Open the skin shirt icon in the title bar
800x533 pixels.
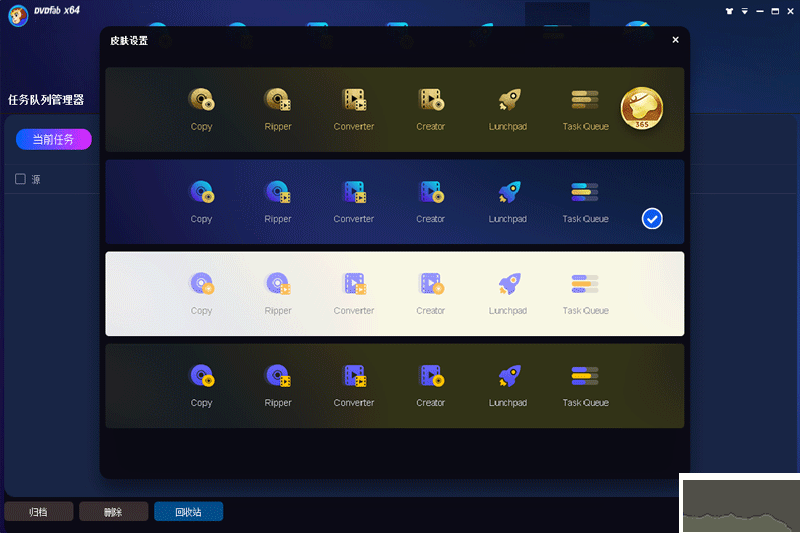729,11
